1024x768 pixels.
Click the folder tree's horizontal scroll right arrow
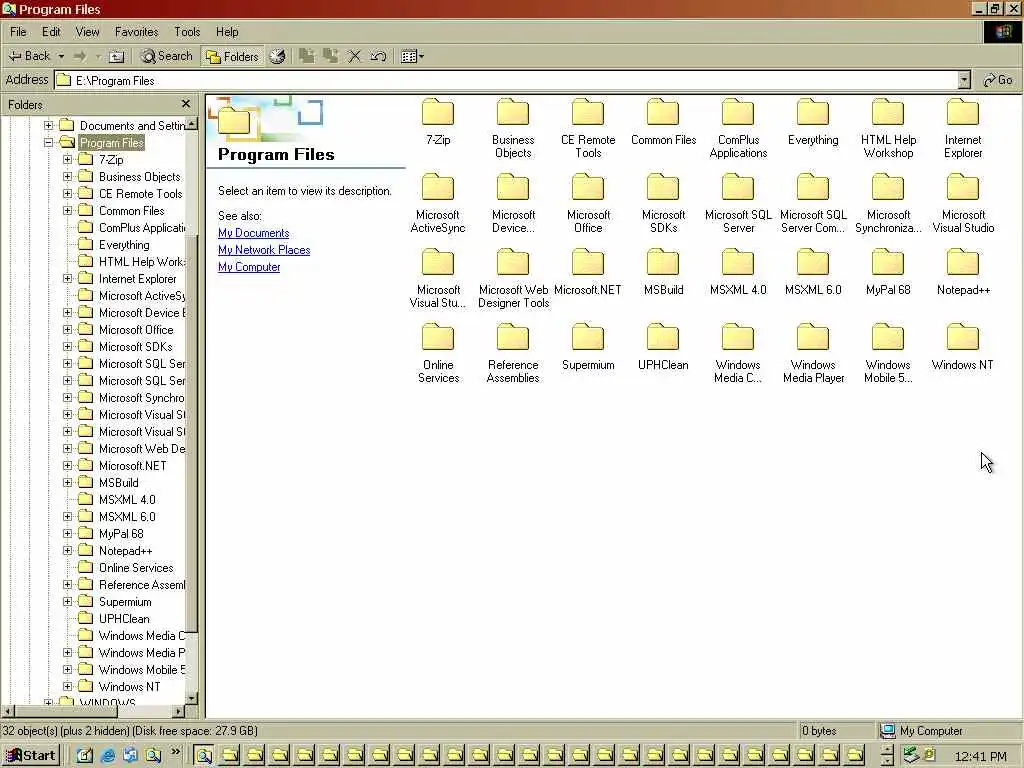[x=179, y=711]
